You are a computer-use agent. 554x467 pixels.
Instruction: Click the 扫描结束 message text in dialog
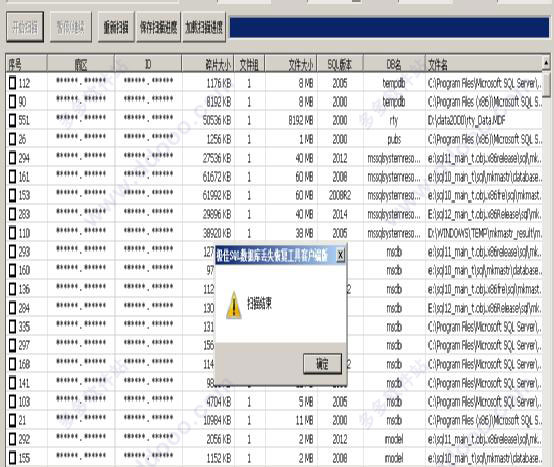tap(259, 303)
